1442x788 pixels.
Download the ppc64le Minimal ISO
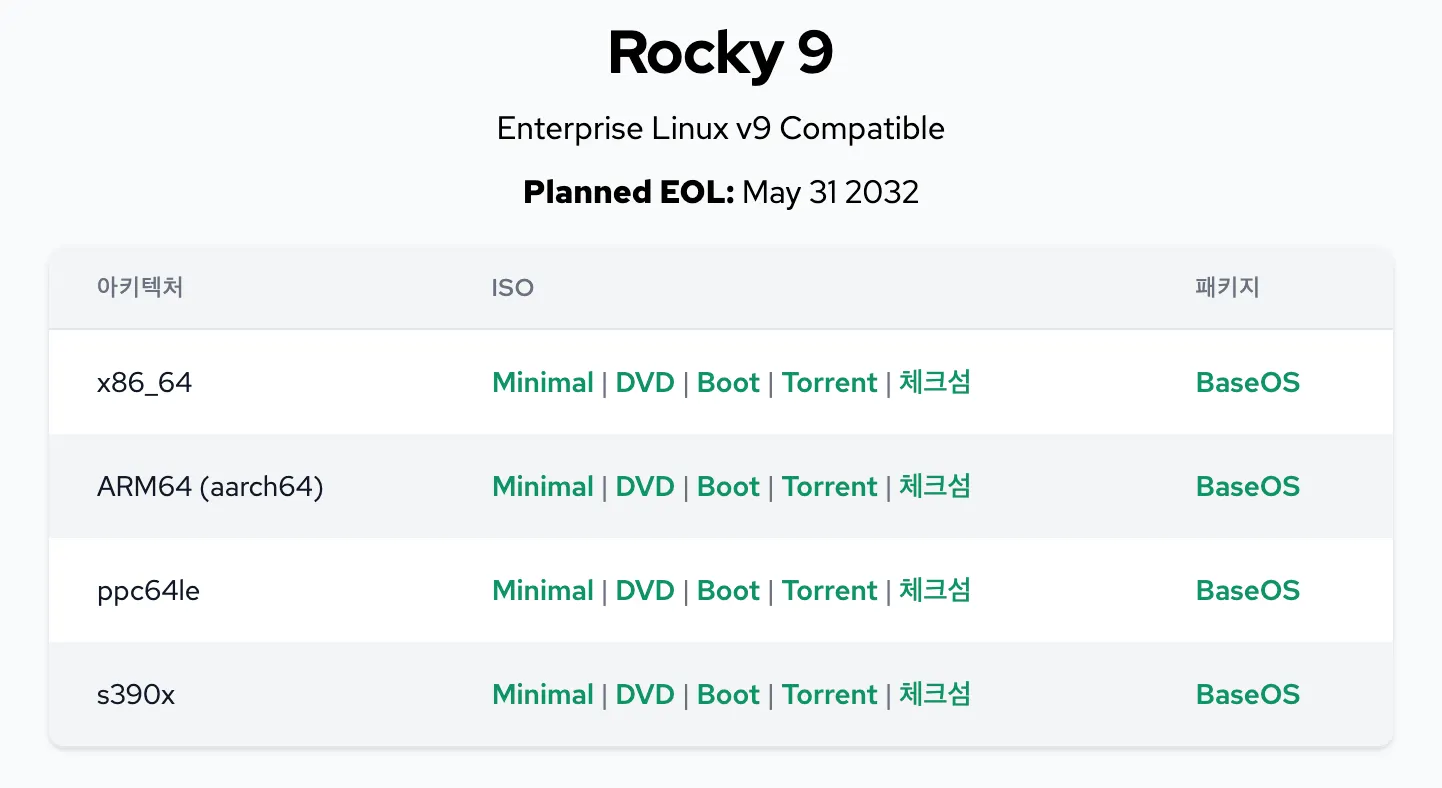tap(543, 591)
